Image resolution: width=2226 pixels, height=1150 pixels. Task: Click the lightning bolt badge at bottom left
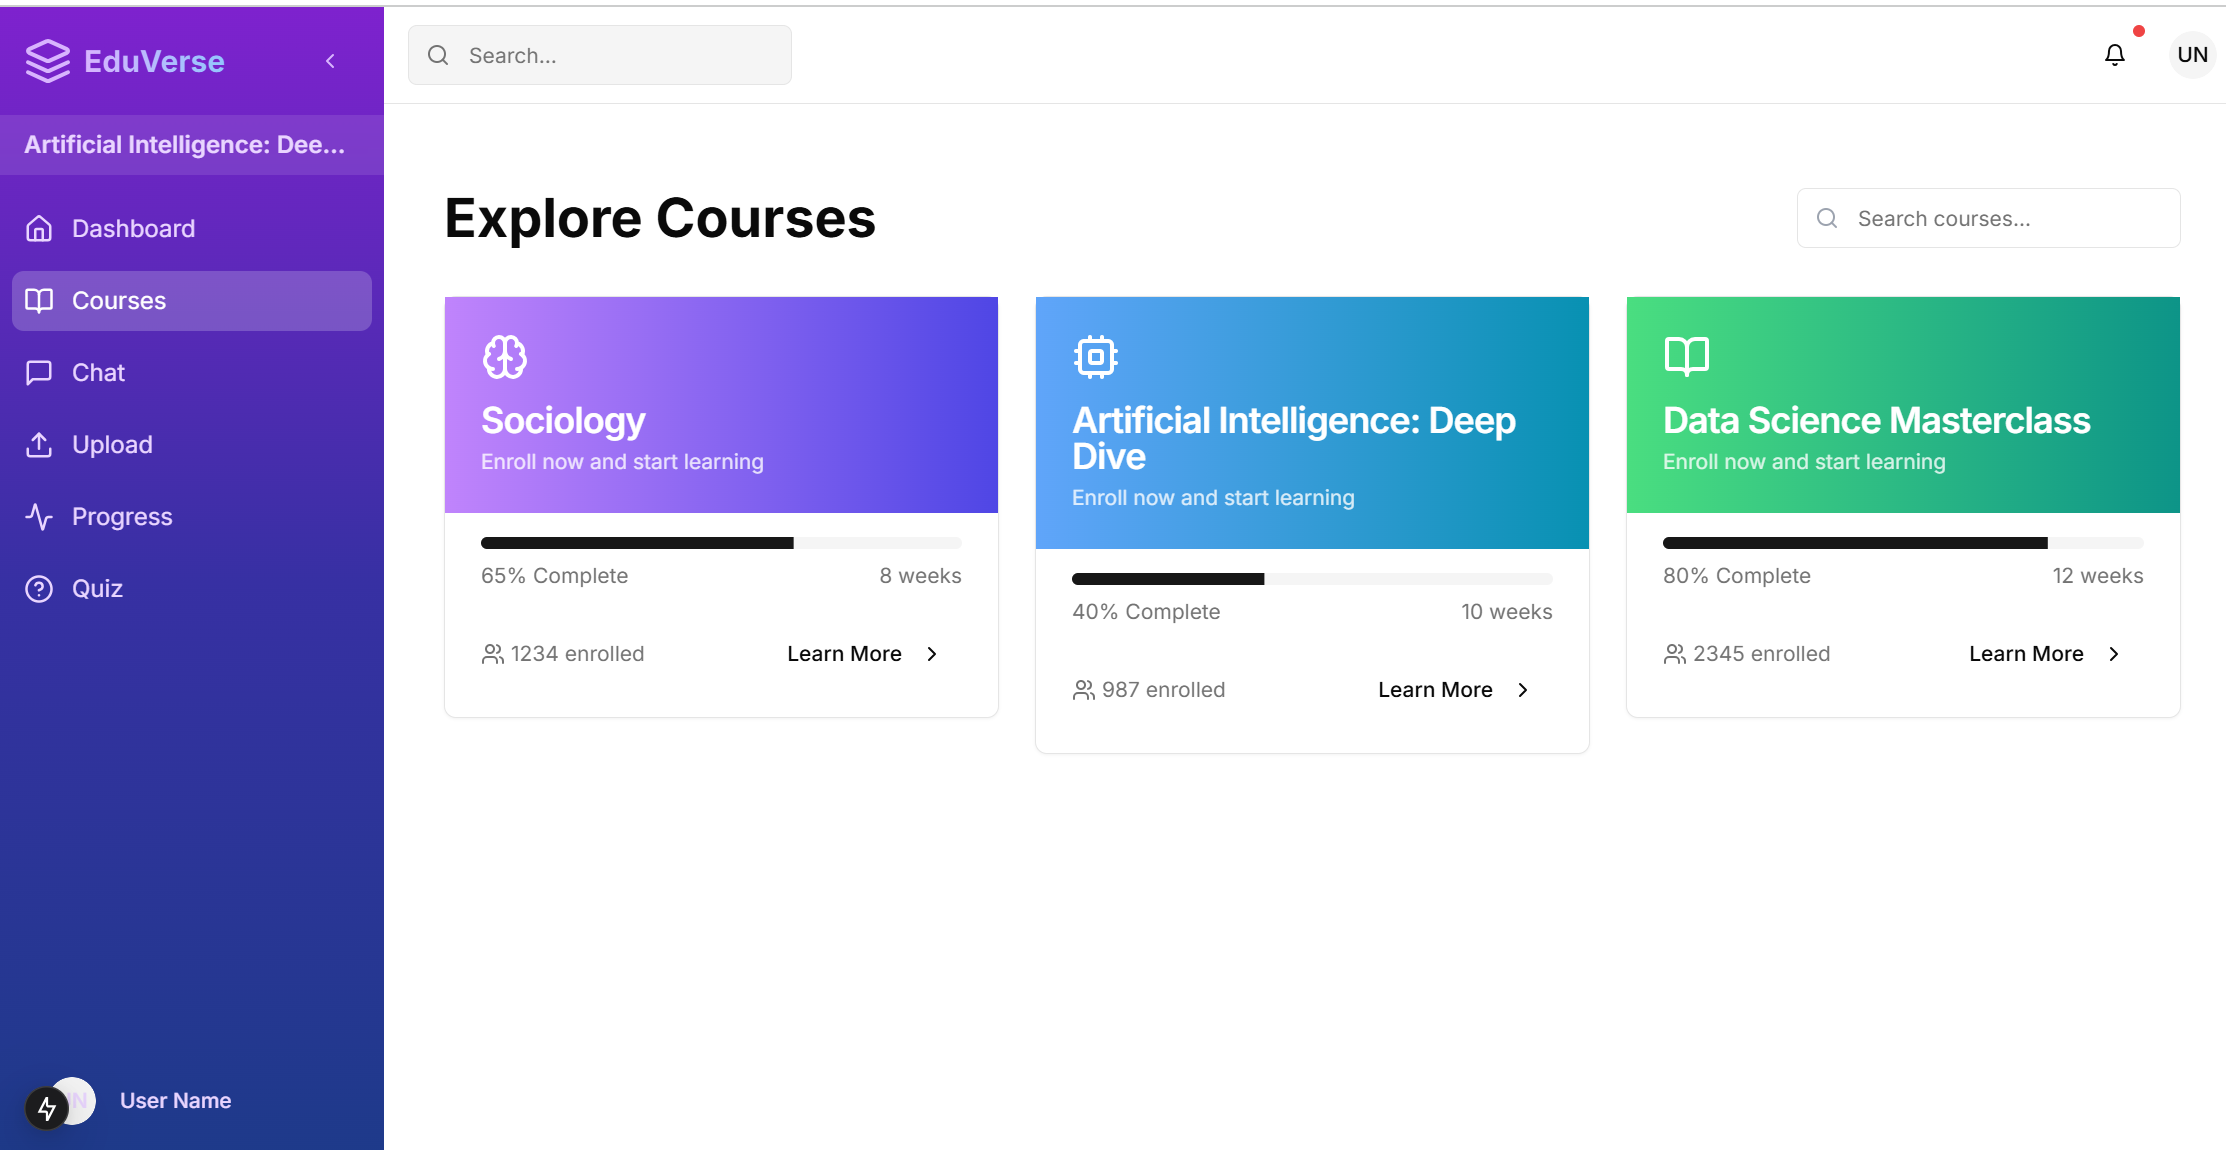point(46,1108)
